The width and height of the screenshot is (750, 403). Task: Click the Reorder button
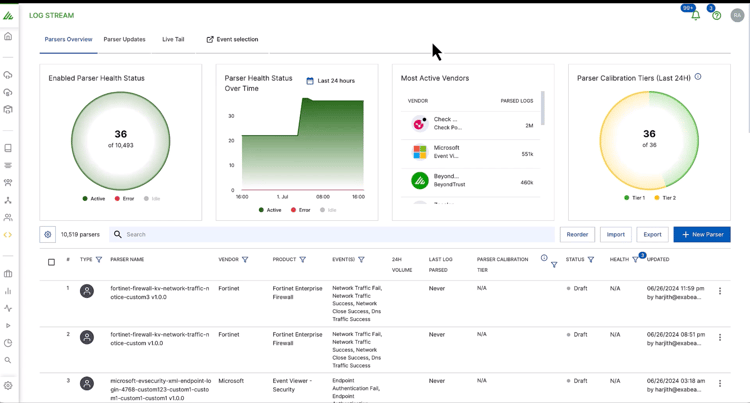tap(577, 235)
